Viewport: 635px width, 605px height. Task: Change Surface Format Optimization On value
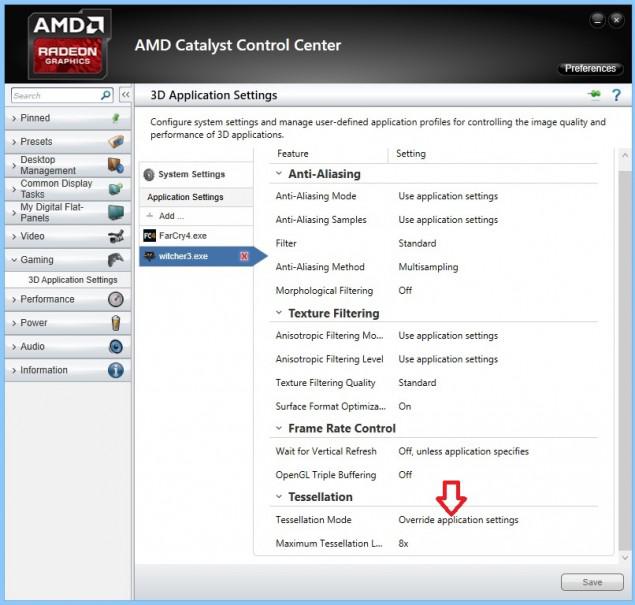point(405,407)
